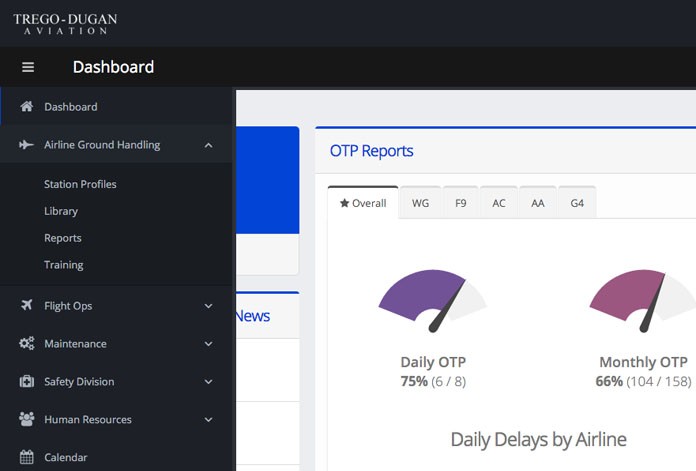This screenshot has width=696, height=471.
Task: Collapse the Airline Ground Handling chevron
Action: (208, 145)
